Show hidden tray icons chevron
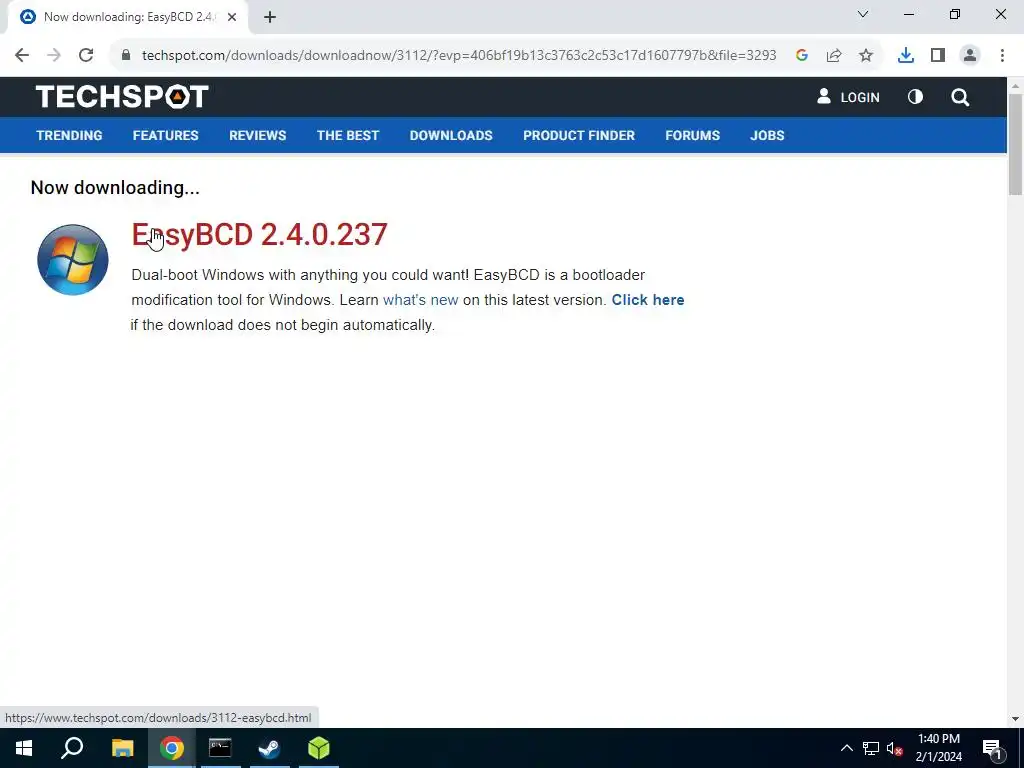1024x768 pixels. click(x=846, y=748)
